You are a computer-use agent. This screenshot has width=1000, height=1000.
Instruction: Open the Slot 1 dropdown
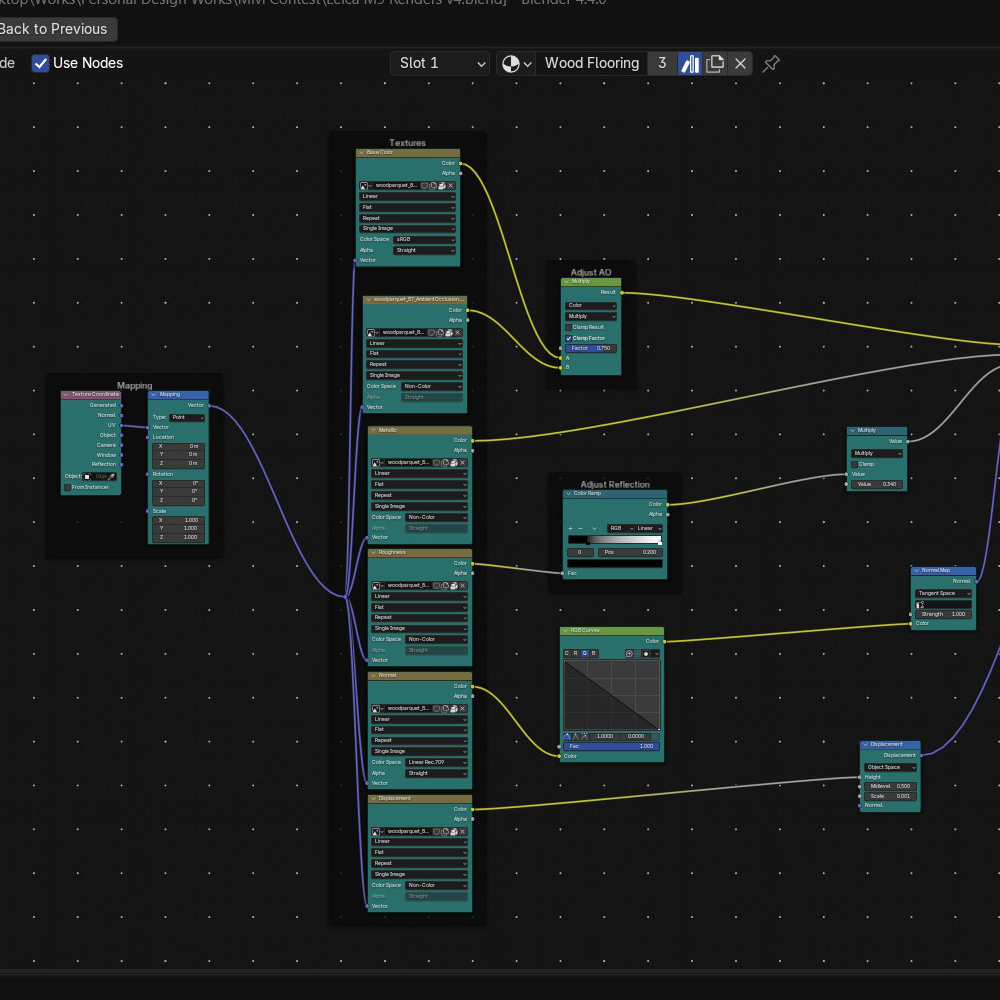pos(440,63)
